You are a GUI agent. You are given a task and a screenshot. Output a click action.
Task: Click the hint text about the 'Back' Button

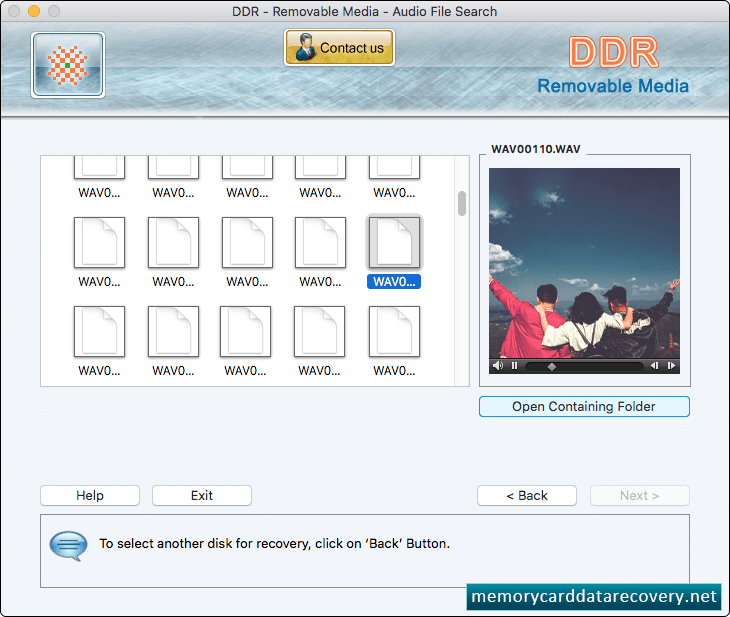point(275,543)
